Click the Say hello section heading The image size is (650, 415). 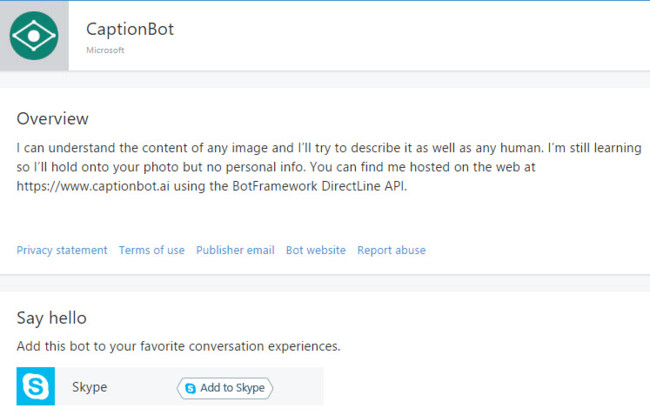click(x=51, y=318)
